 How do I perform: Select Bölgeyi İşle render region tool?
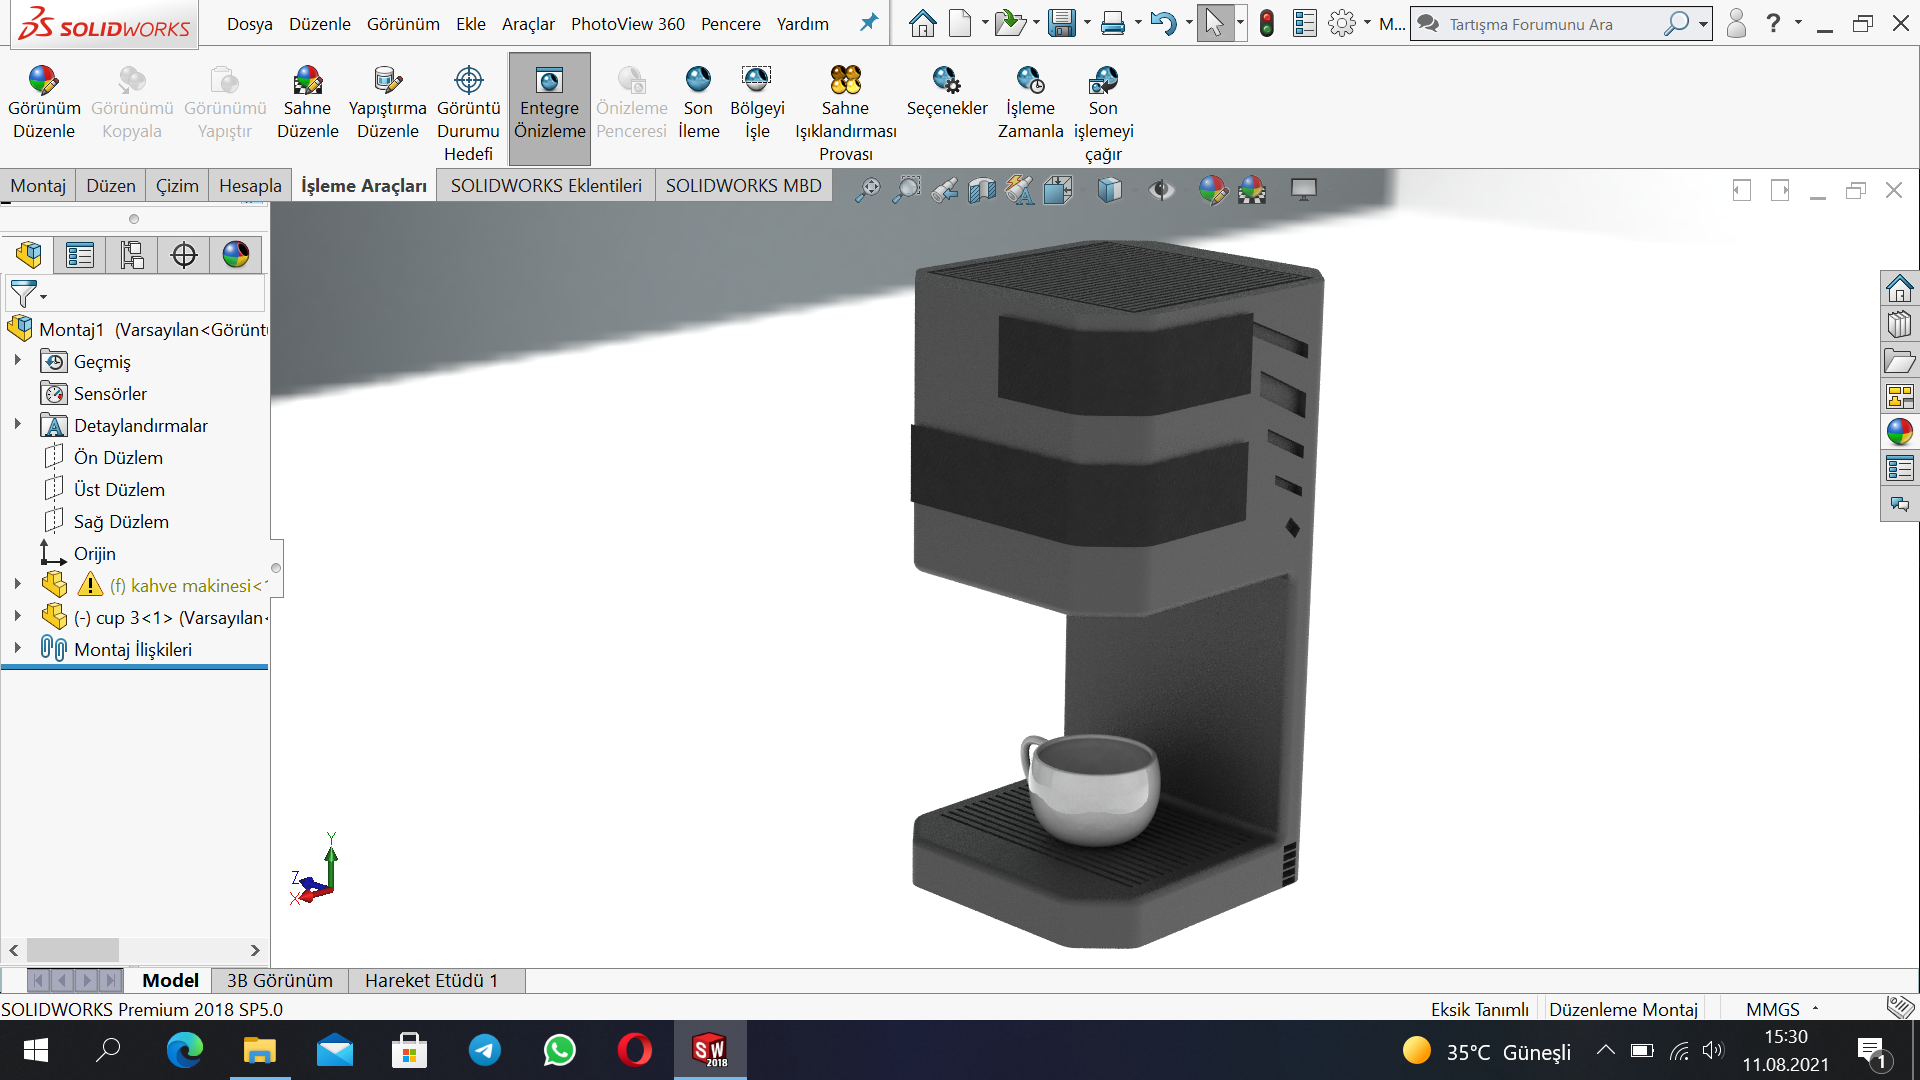(x=757, y=80)
